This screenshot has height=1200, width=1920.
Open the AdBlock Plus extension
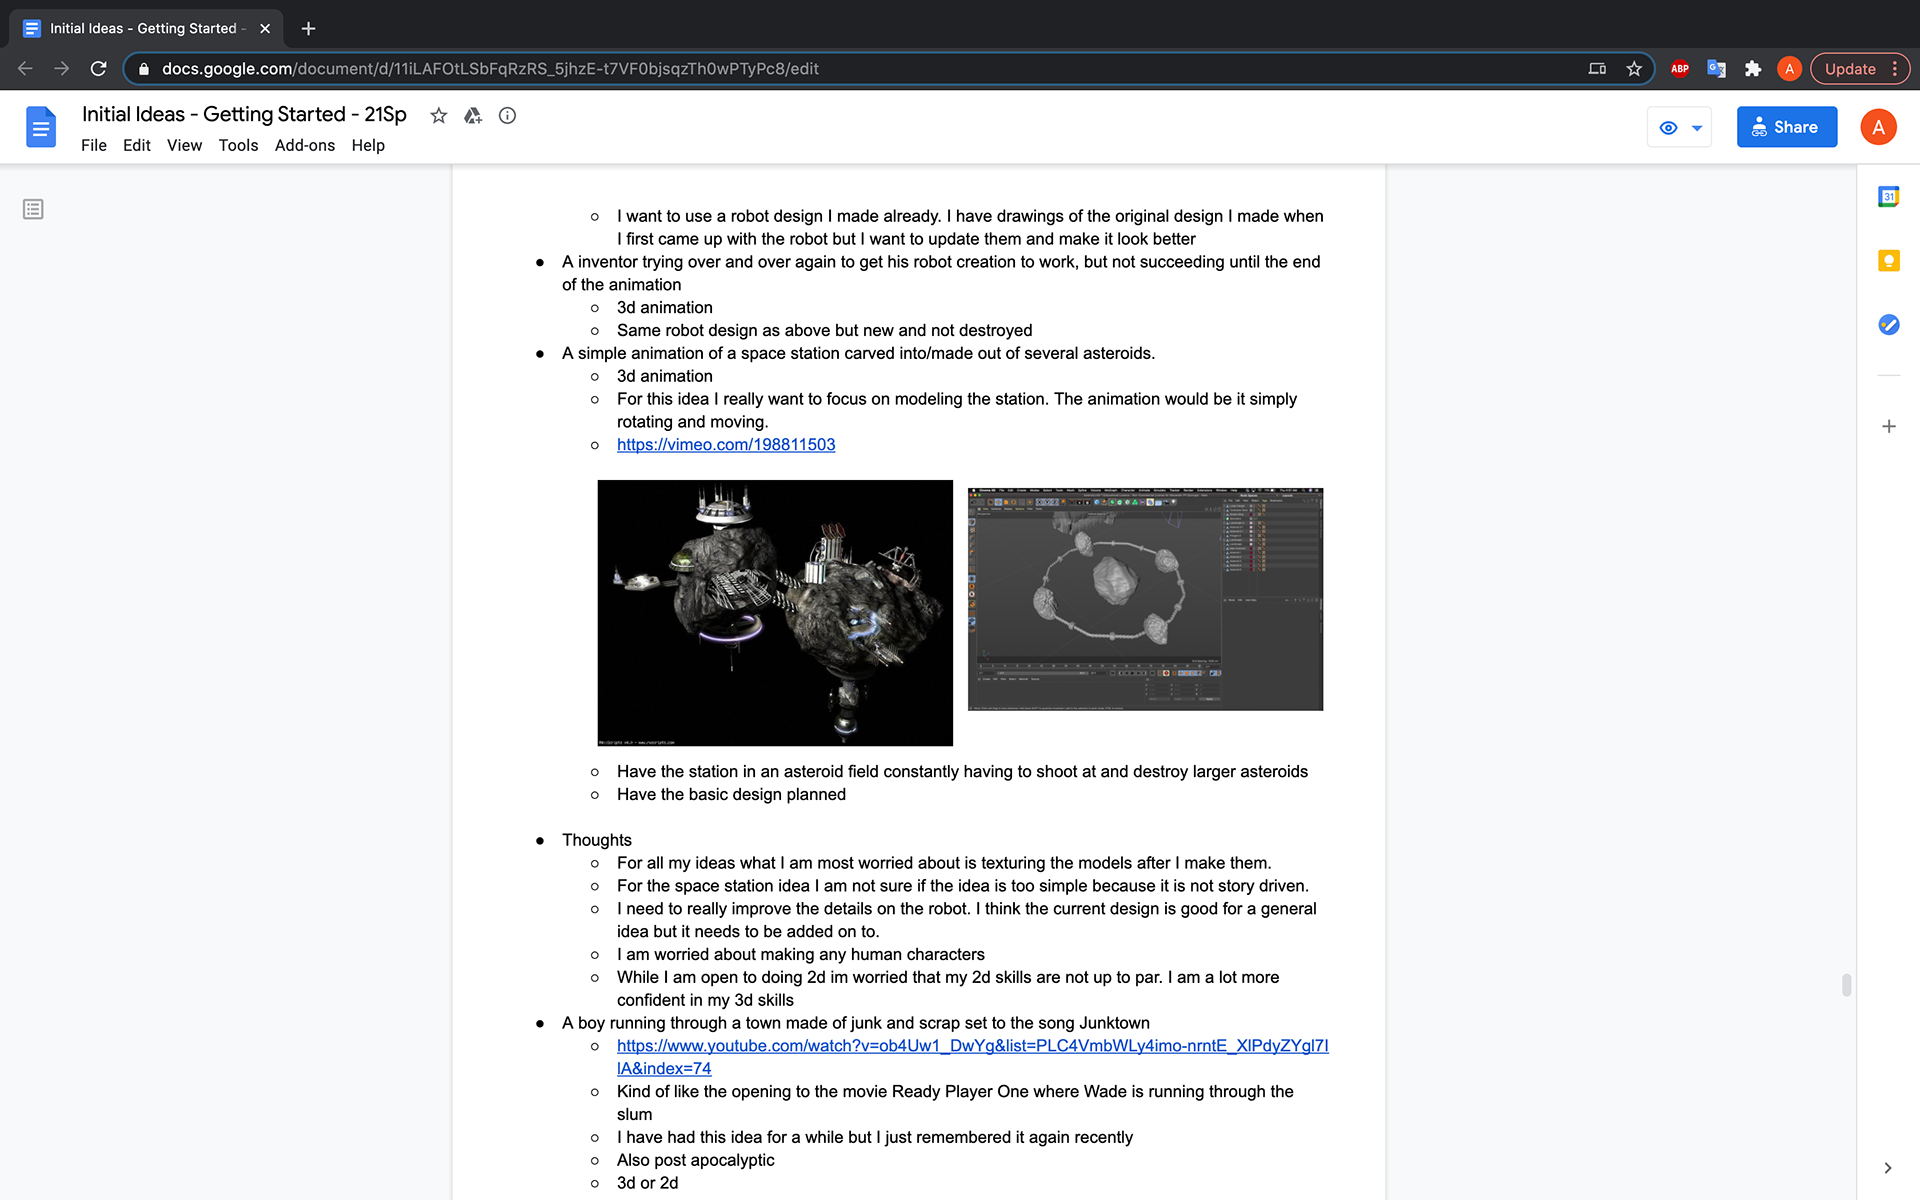1680,69
